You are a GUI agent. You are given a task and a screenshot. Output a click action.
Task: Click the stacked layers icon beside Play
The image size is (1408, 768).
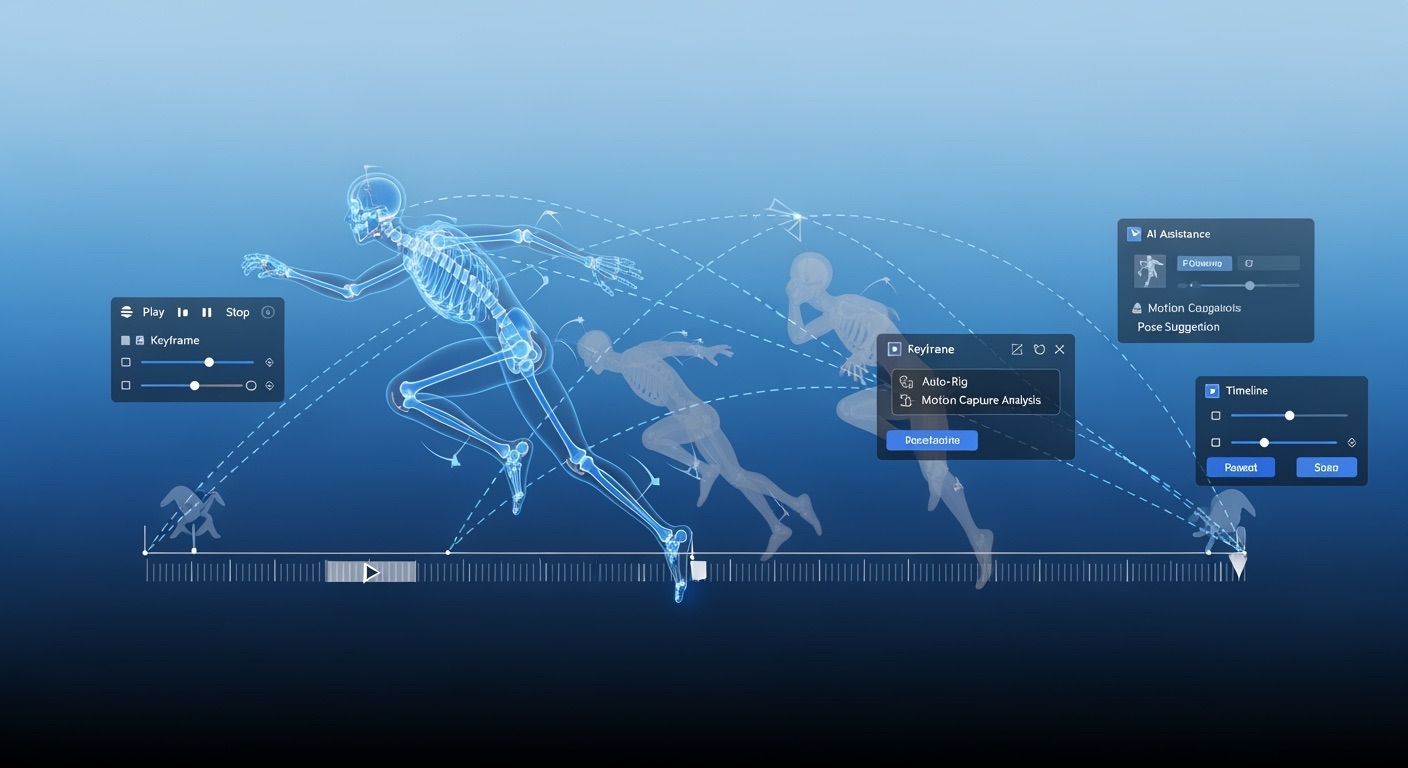click(126, 312)
